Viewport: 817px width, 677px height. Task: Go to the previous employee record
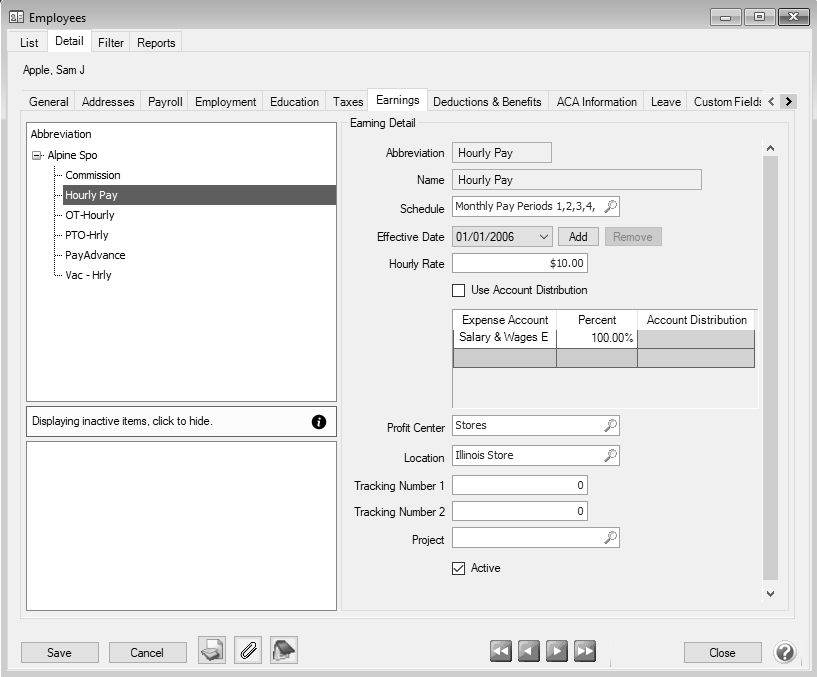[529, 652]
